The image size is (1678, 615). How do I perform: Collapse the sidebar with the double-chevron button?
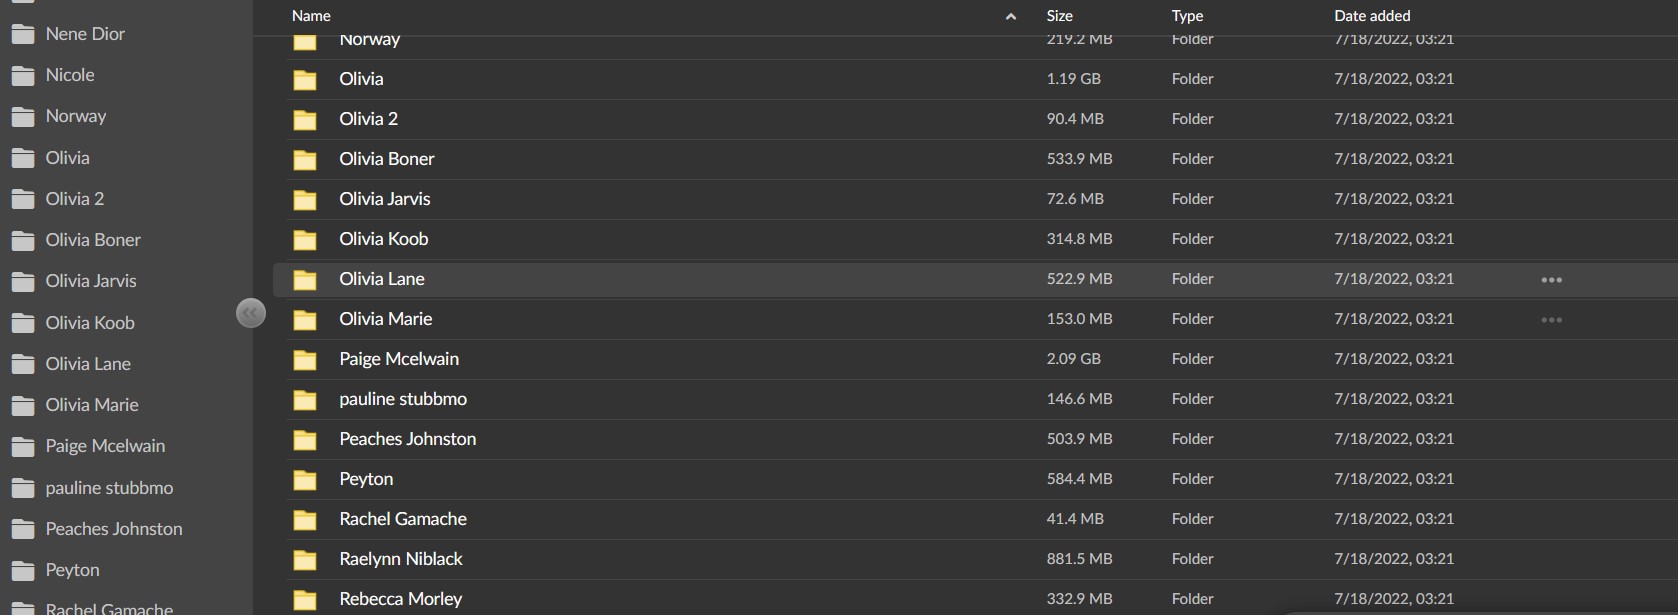(x=250, y=313)
